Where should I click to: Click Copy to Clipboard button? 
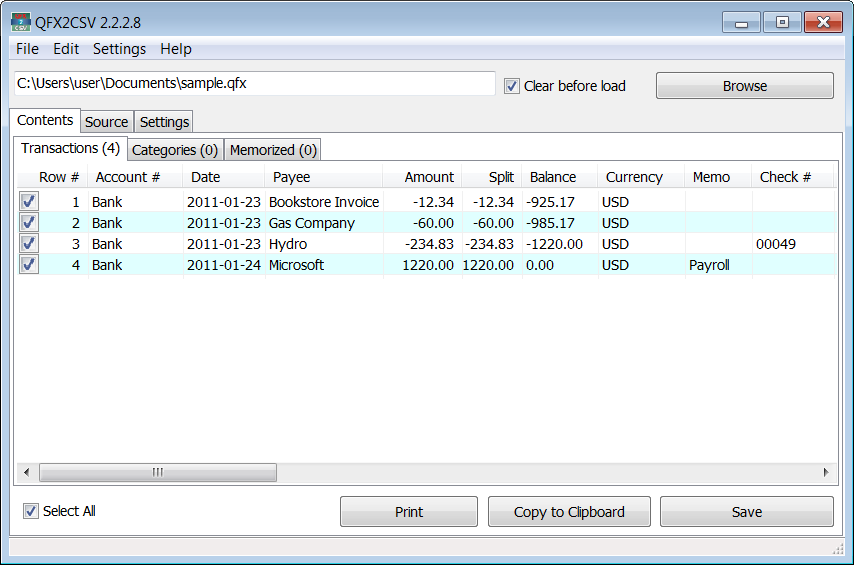click(569, 512)
